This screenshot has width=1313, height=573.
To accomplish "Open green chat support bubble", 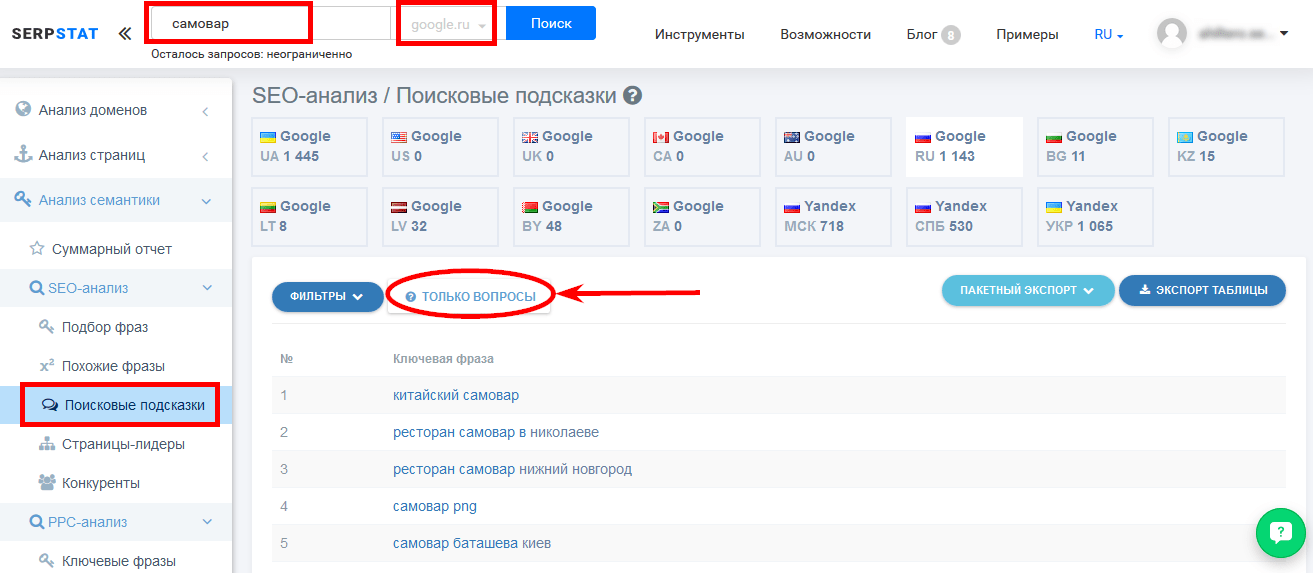I will [x=1281, y=531].
